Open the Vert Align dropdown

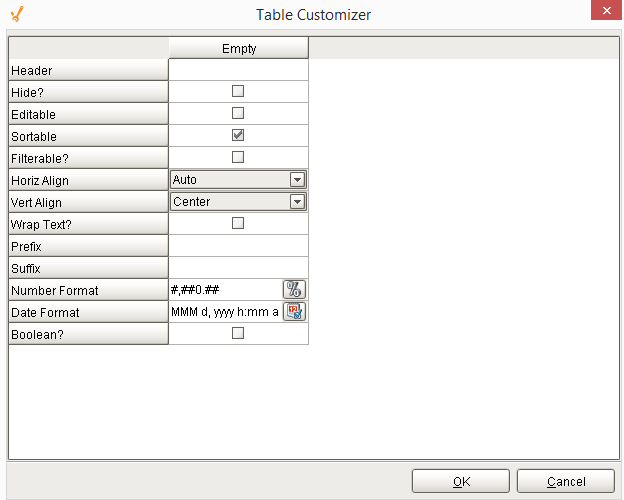click(x=296, y=202)
